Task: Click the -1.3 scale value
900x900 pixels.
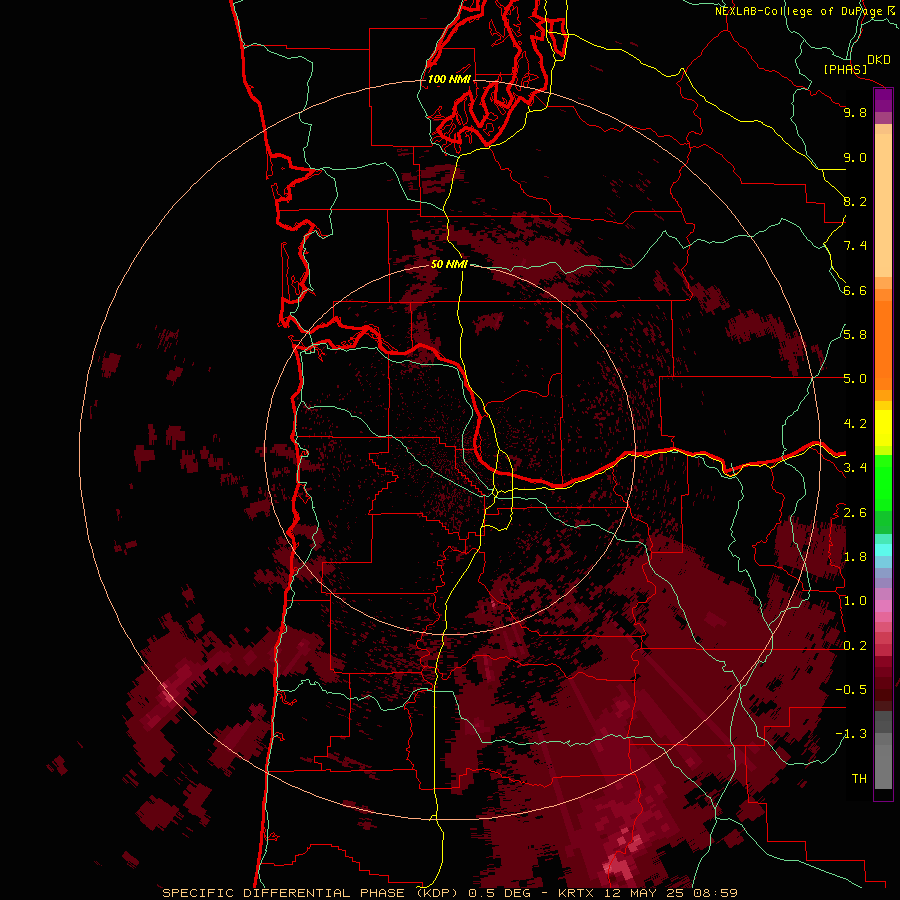Action: coord(851,734)
